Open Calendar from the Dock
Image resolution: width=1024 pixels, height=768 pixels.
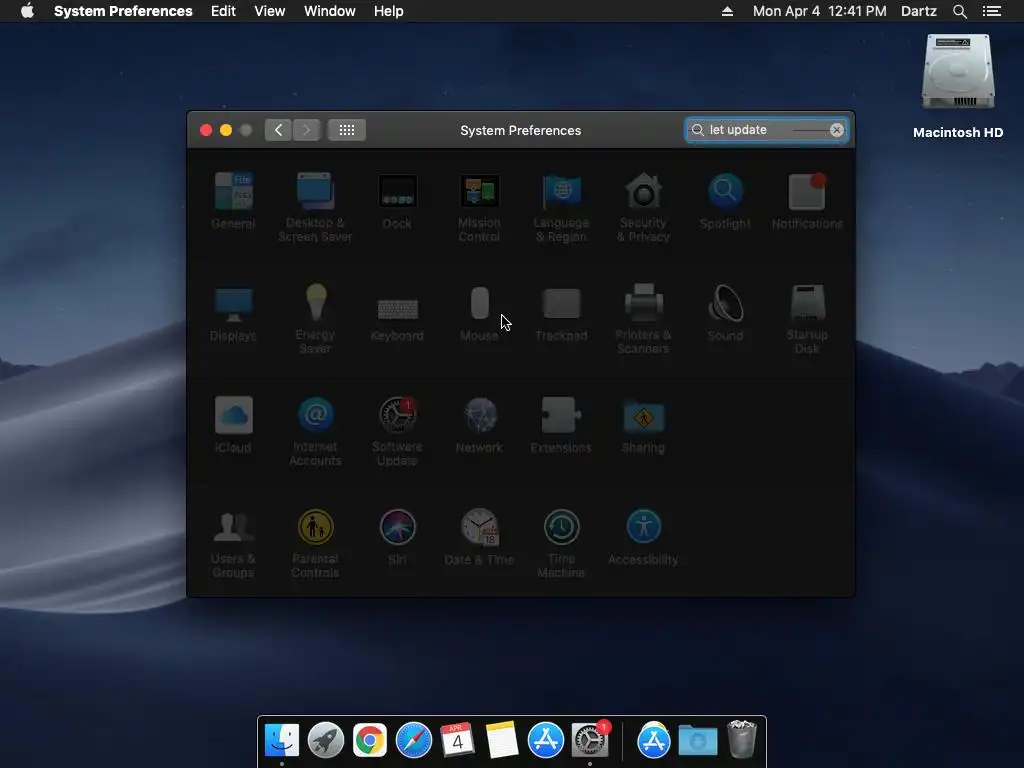point(457,740)
